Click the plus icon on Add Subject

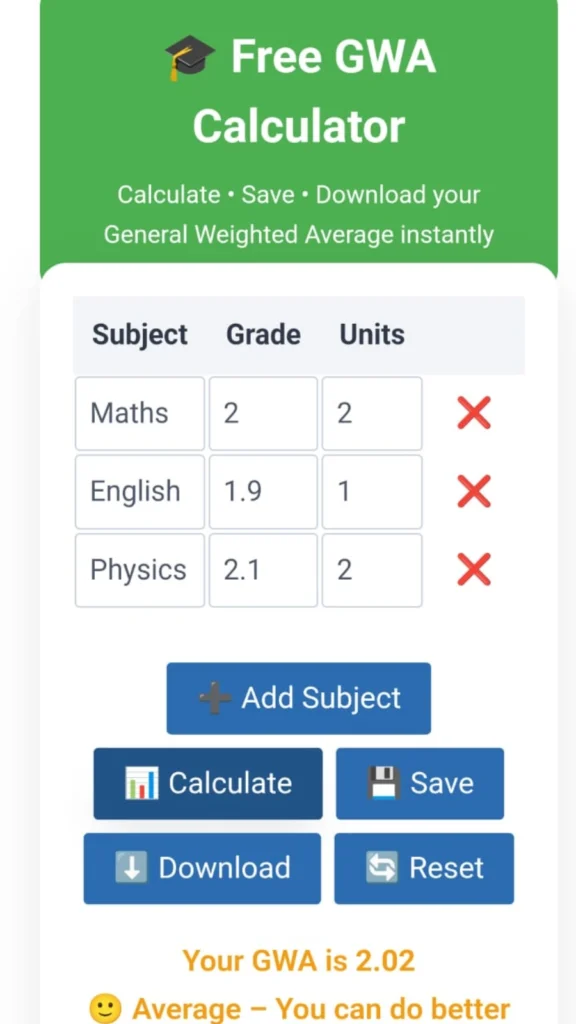pyautogui.click(x=217, y=697)
